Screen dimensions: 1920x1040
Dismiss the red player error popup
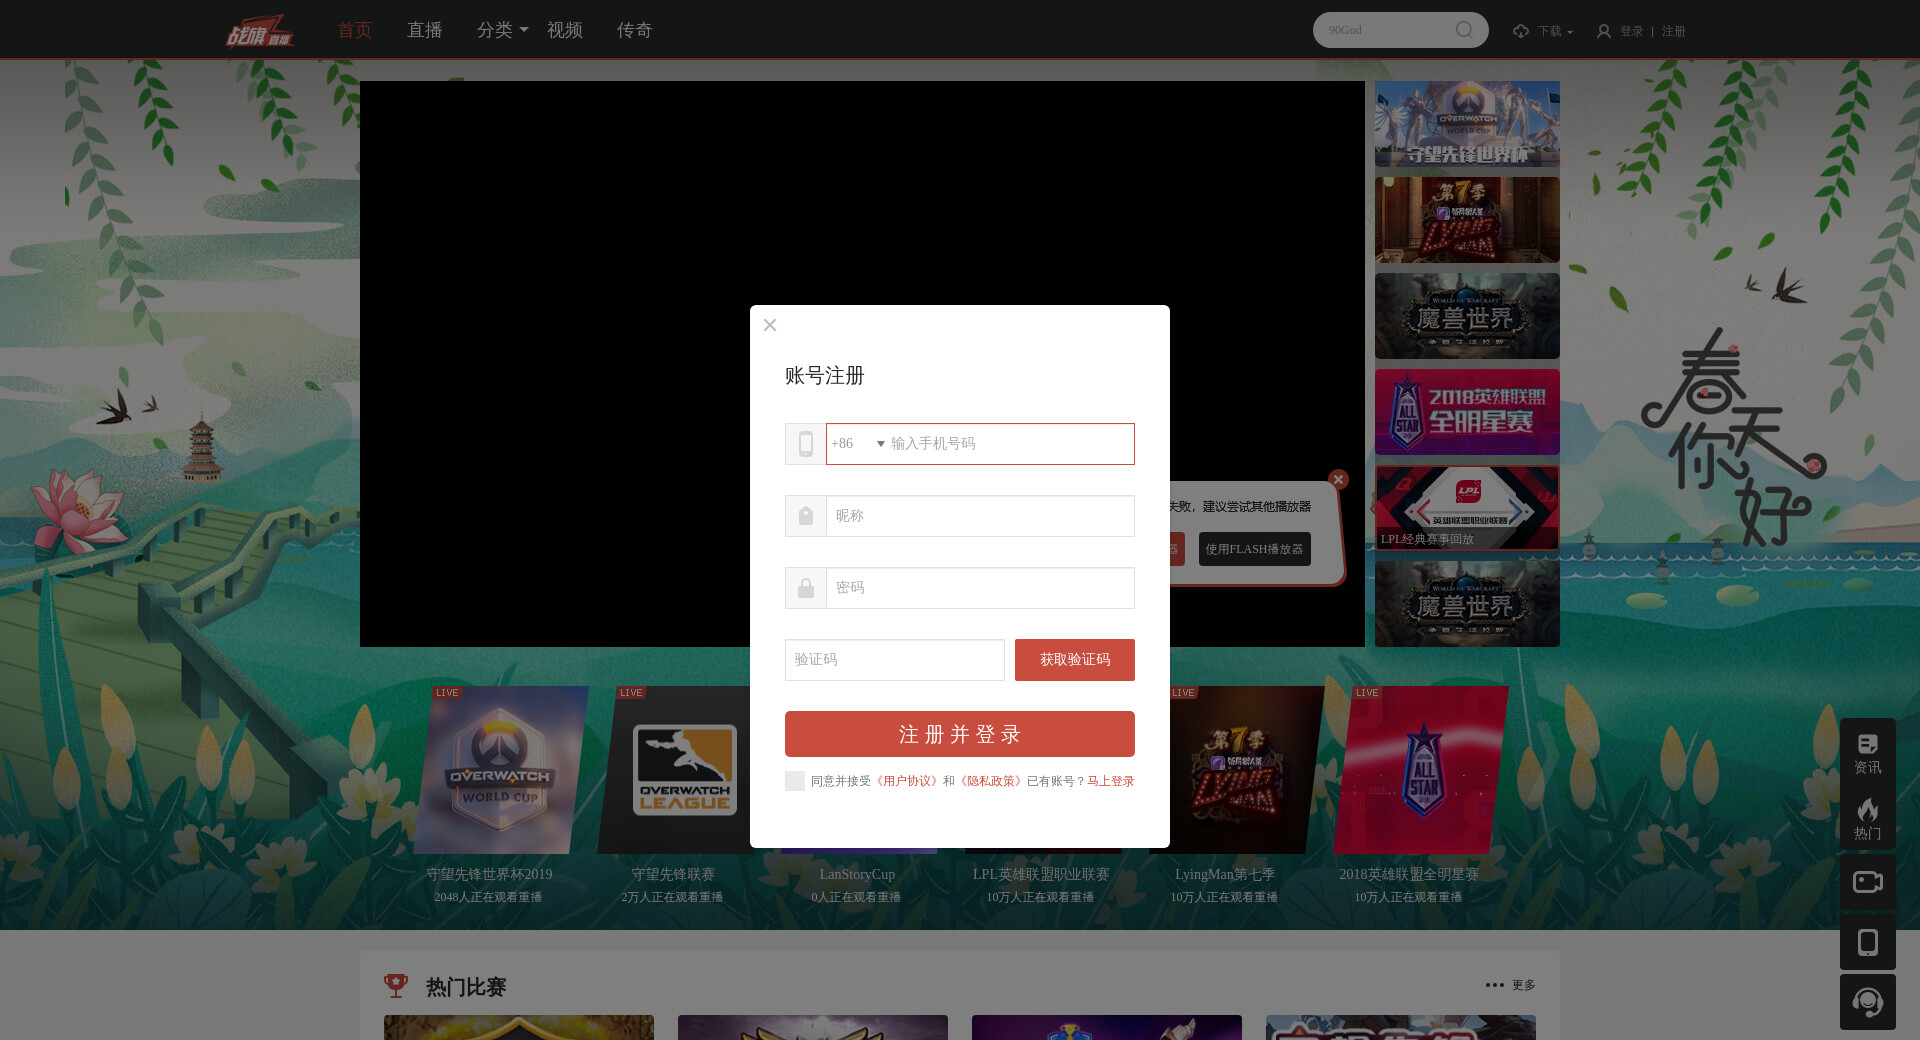click(1338, 479)
